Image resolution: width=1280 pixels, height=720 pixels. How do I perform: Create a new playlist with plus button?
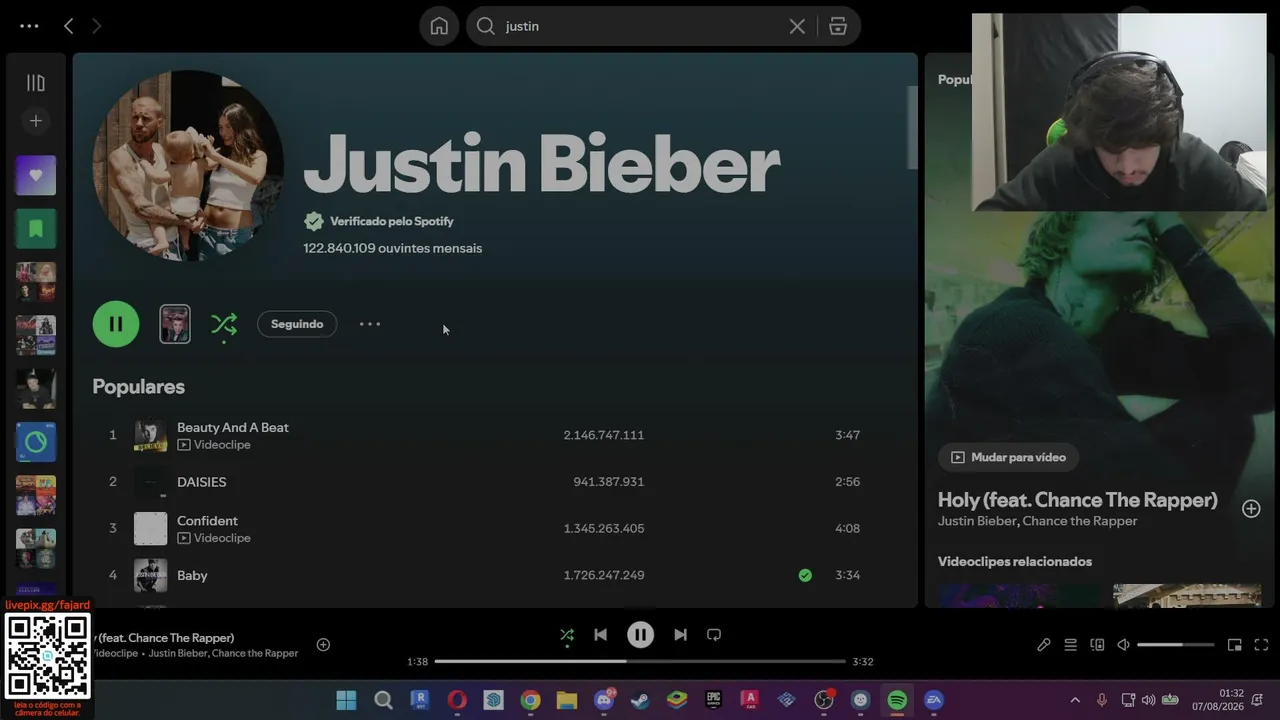pyautogui.click(x=36, y=121)
